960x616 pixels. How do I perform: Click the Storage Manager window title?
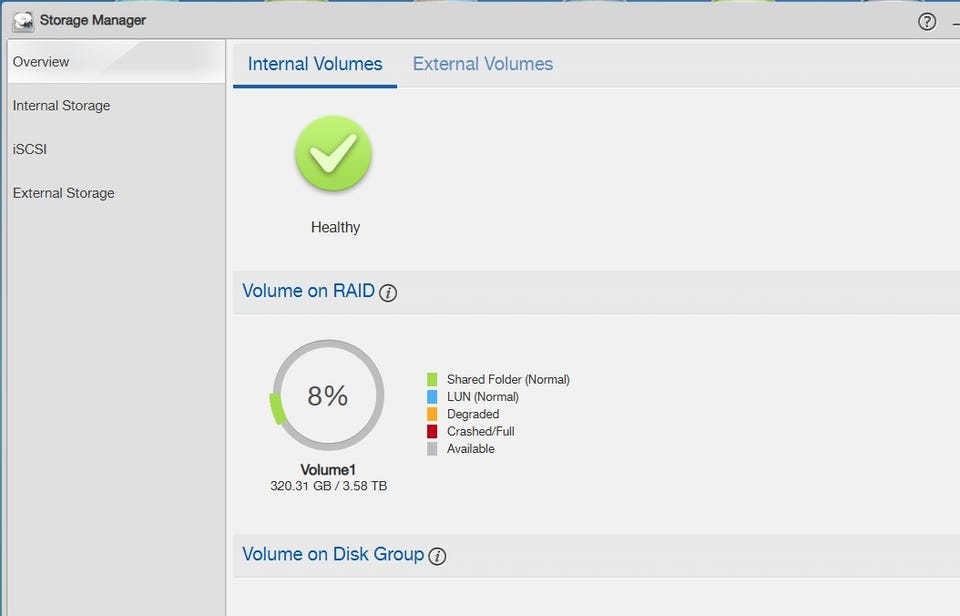point(92,20)
